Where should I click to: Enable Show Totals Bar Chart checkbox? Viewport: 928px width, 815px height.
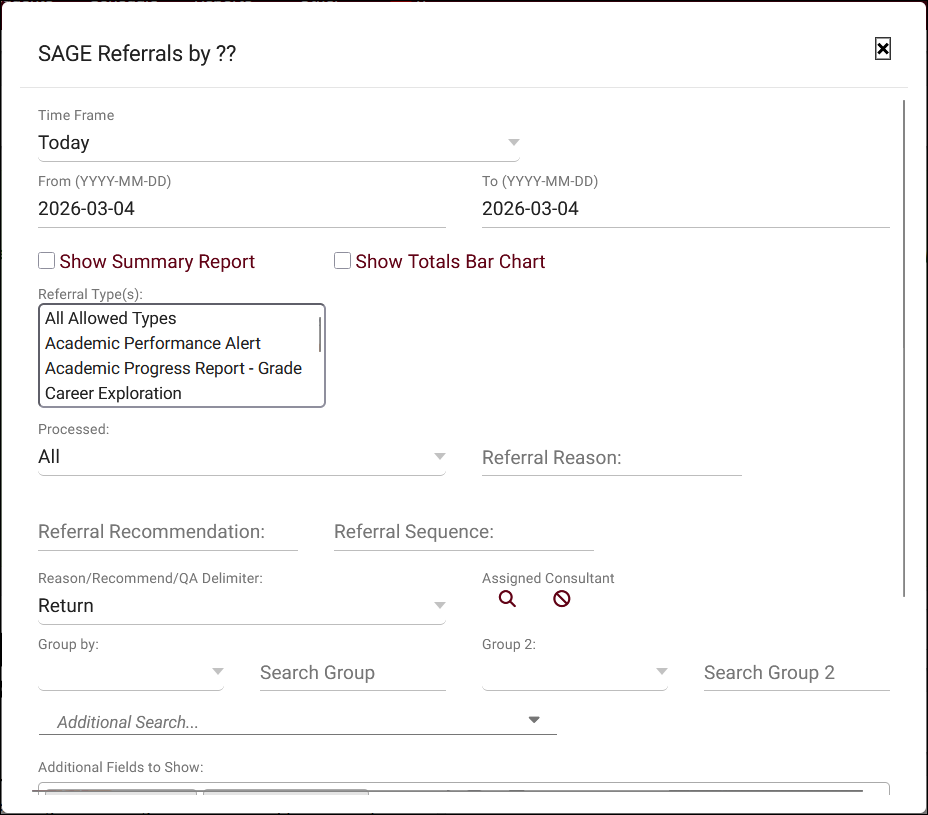click(342, 260)
